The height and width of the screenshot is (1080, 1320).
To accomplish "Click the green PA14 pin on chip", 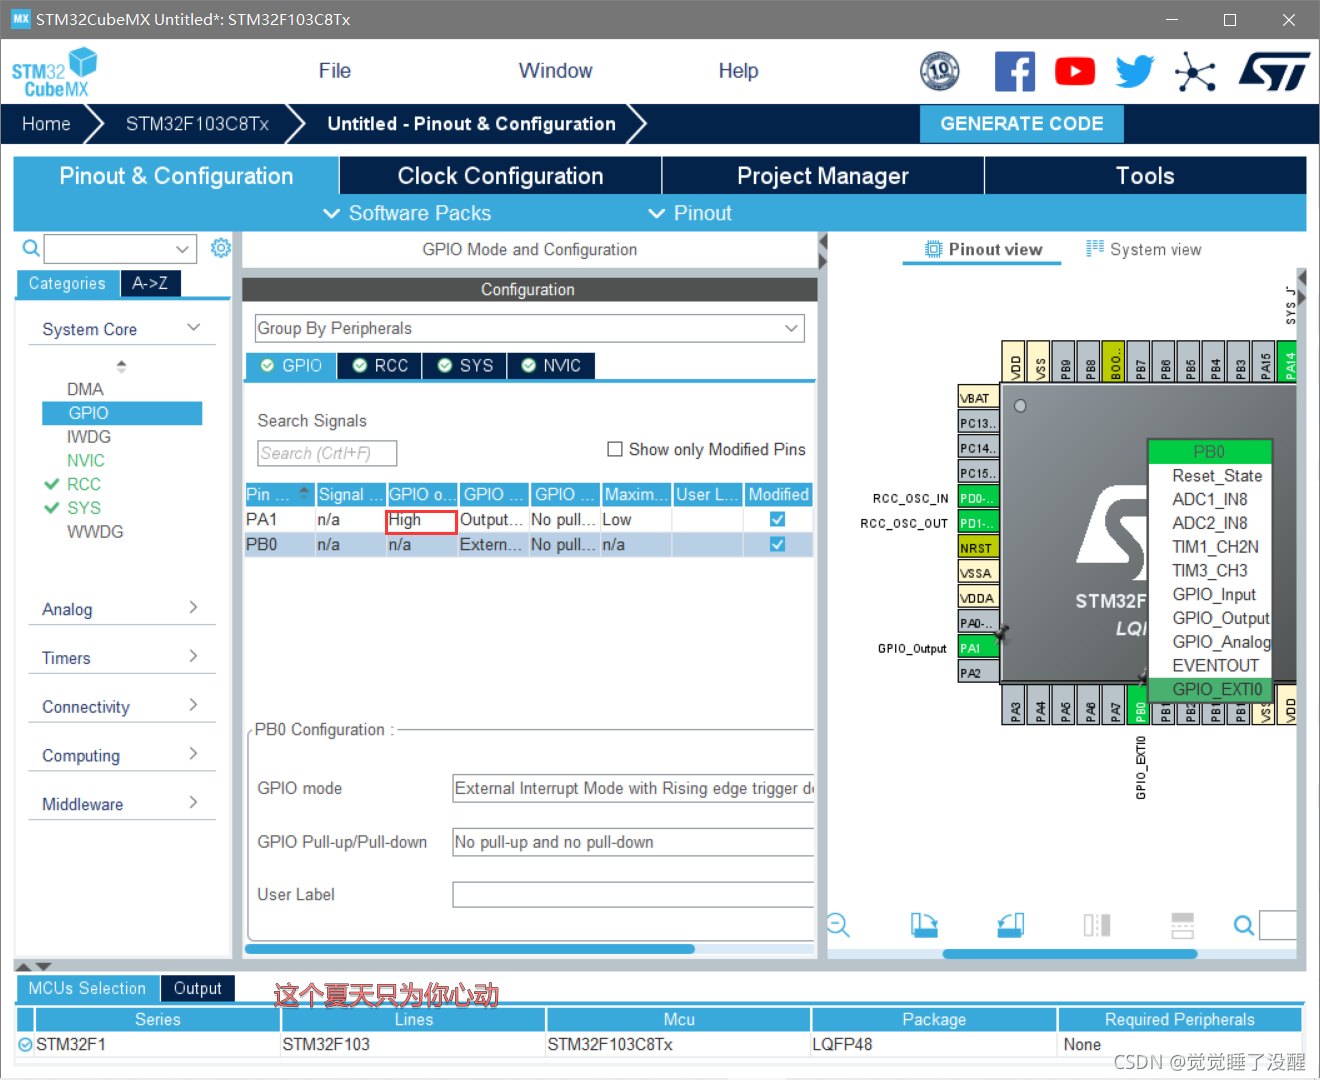I will pos(1289,361).
